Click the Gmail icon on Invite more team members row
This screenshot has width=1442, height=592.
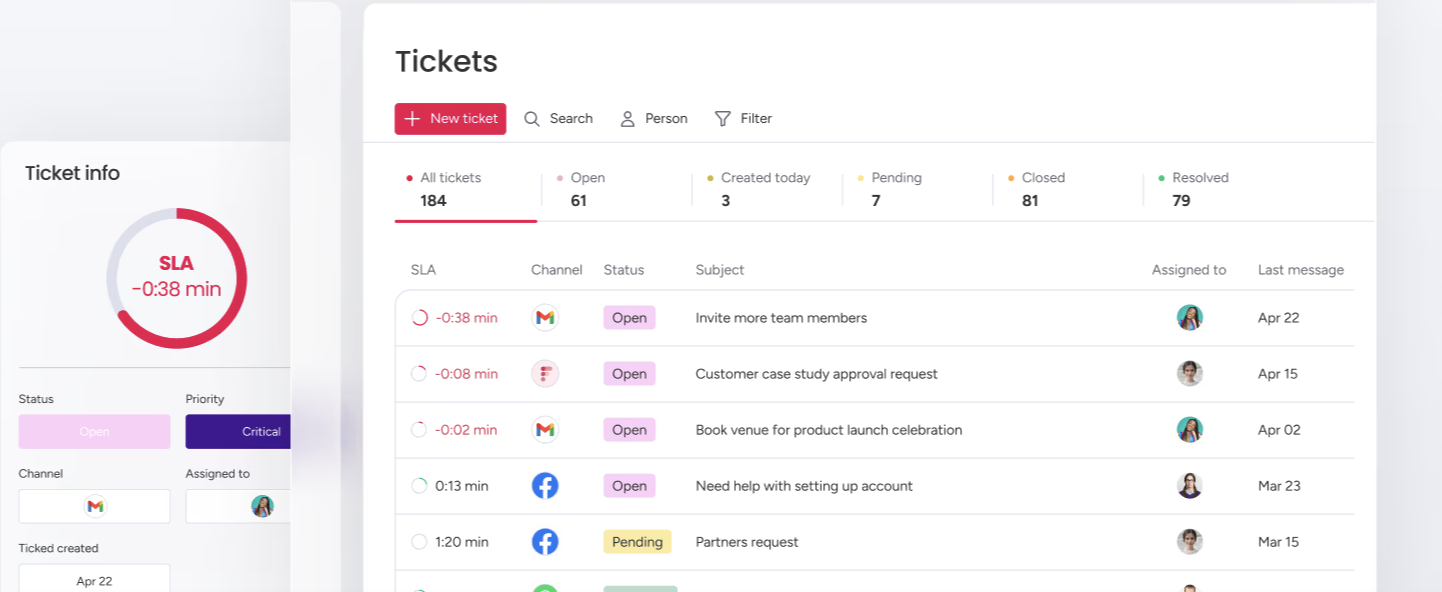[x=545, y=318]
